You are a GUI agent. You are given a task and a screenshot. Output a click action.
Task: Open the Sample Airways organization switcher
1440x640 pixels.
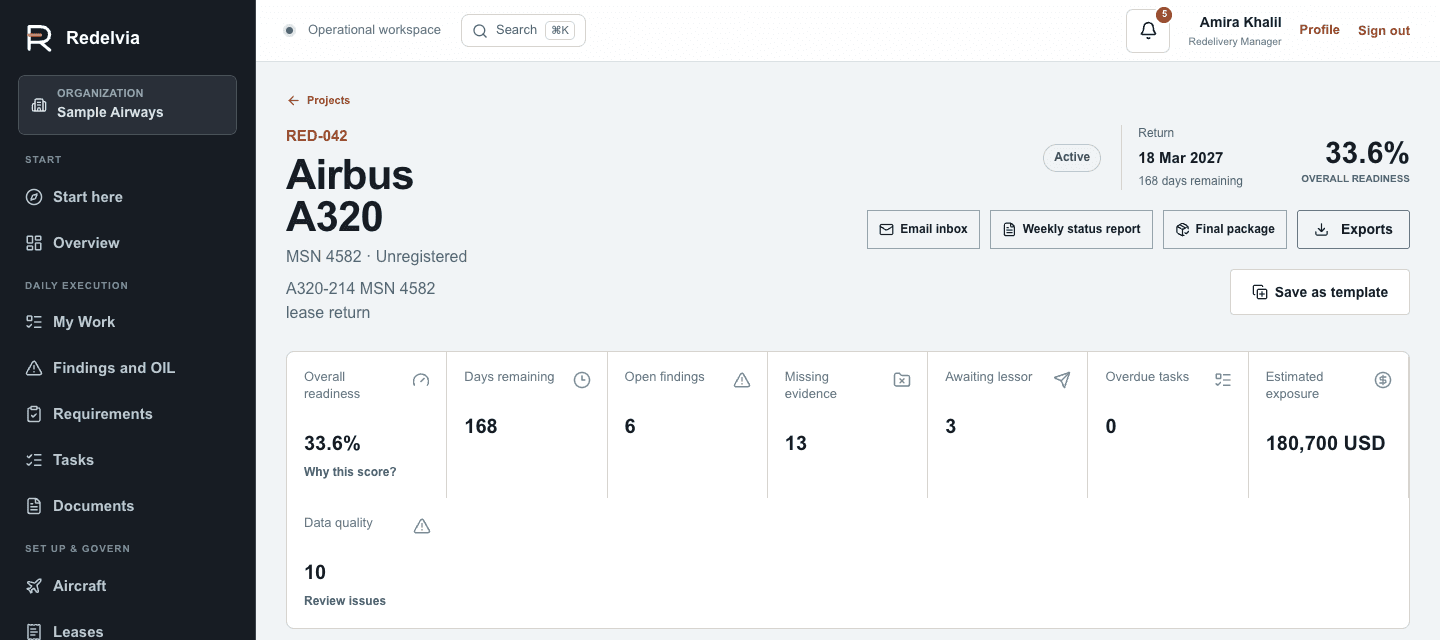[127, 105]
